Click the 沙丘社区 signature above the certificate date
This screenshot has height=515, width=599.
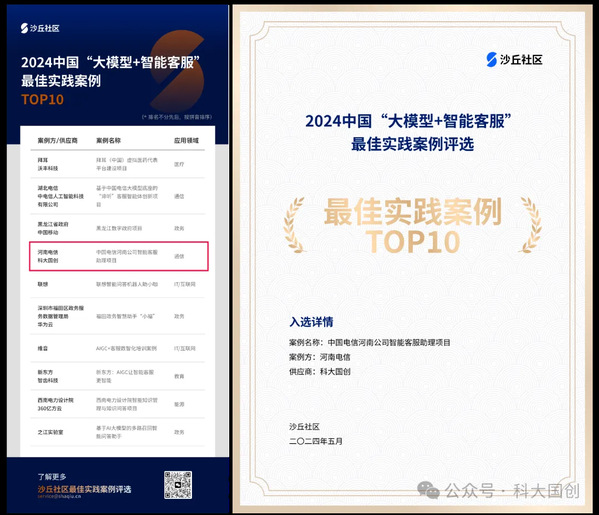(x=304, y=427)
